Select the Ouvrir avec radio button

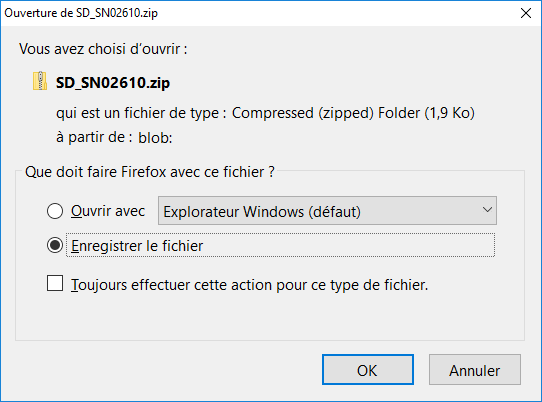point(55,211)
